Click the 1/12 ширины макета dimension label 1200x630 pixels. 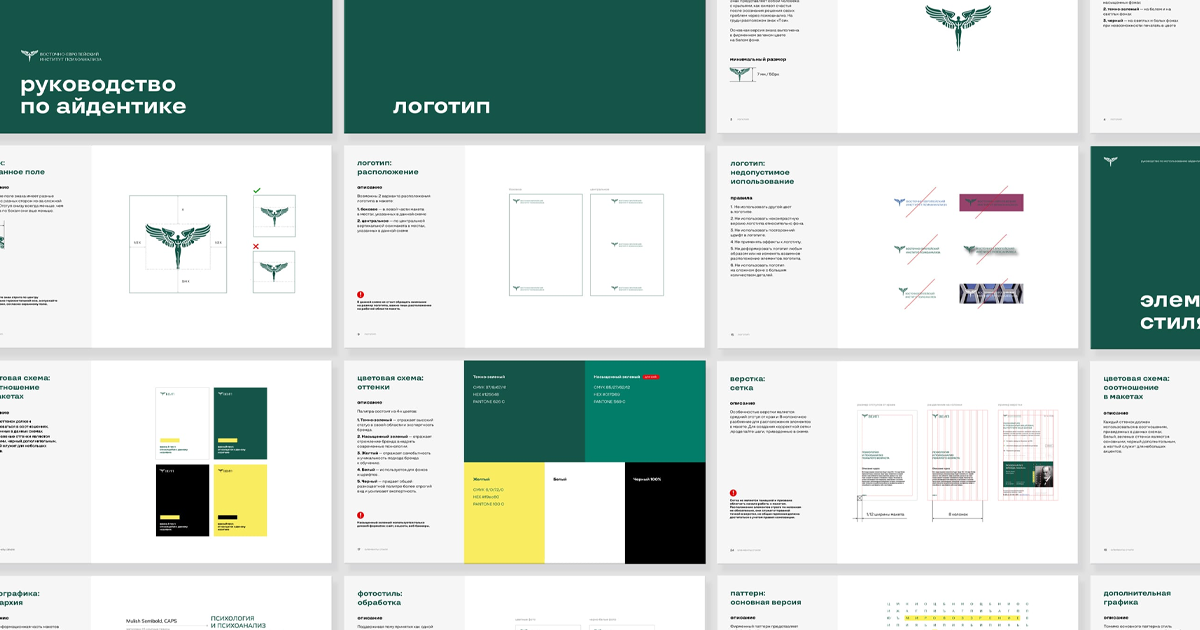(x=883, y=513)
